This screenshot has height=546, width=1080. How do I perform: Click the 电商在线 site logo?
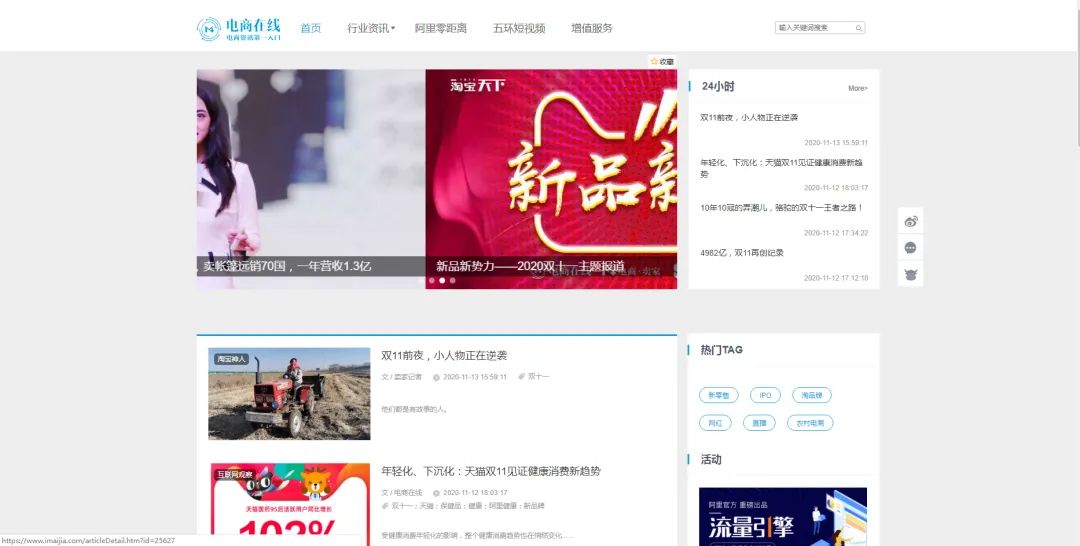click(x=239, y=28)
